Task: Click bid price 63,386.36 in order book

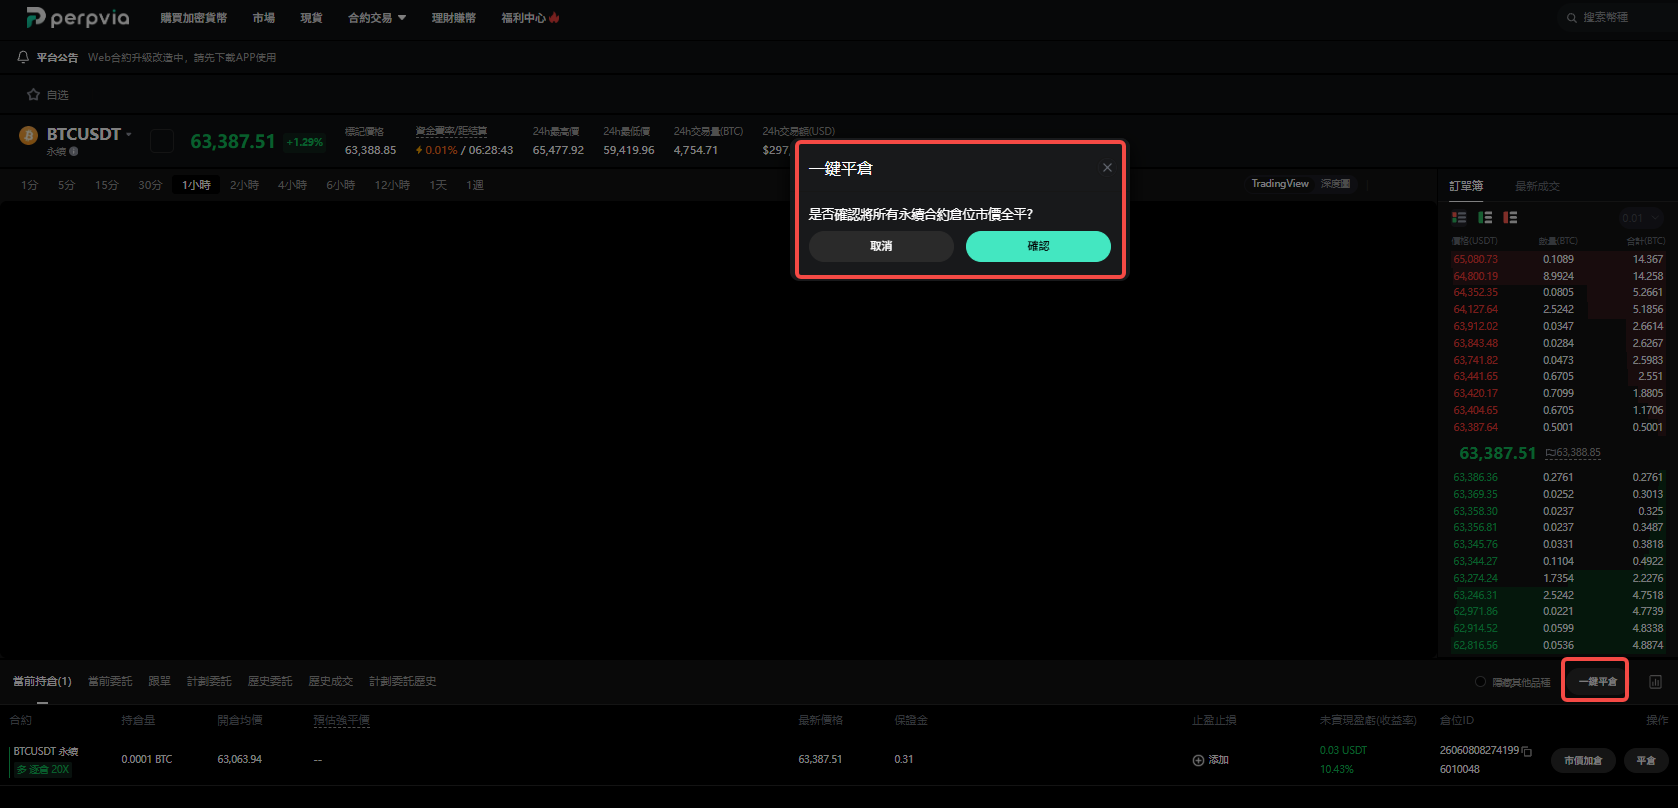Action: pyautogui.click(x=1475, y=477)
